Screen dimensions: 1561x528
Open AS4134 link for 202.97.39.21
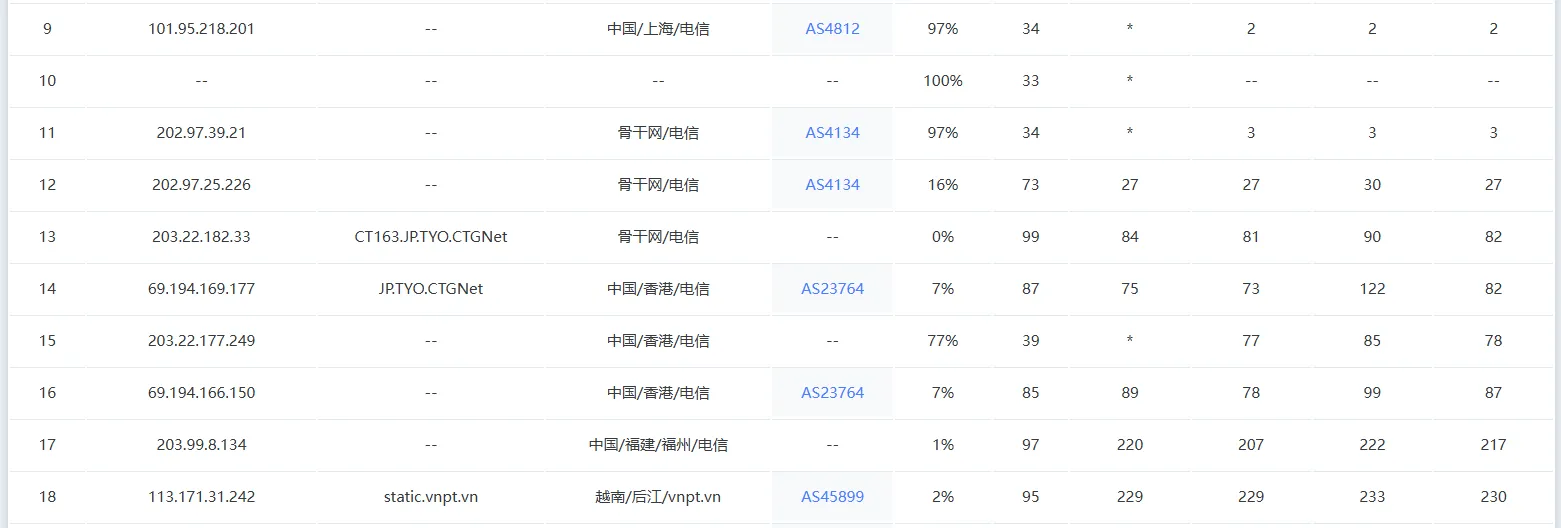tap(832, 133)
